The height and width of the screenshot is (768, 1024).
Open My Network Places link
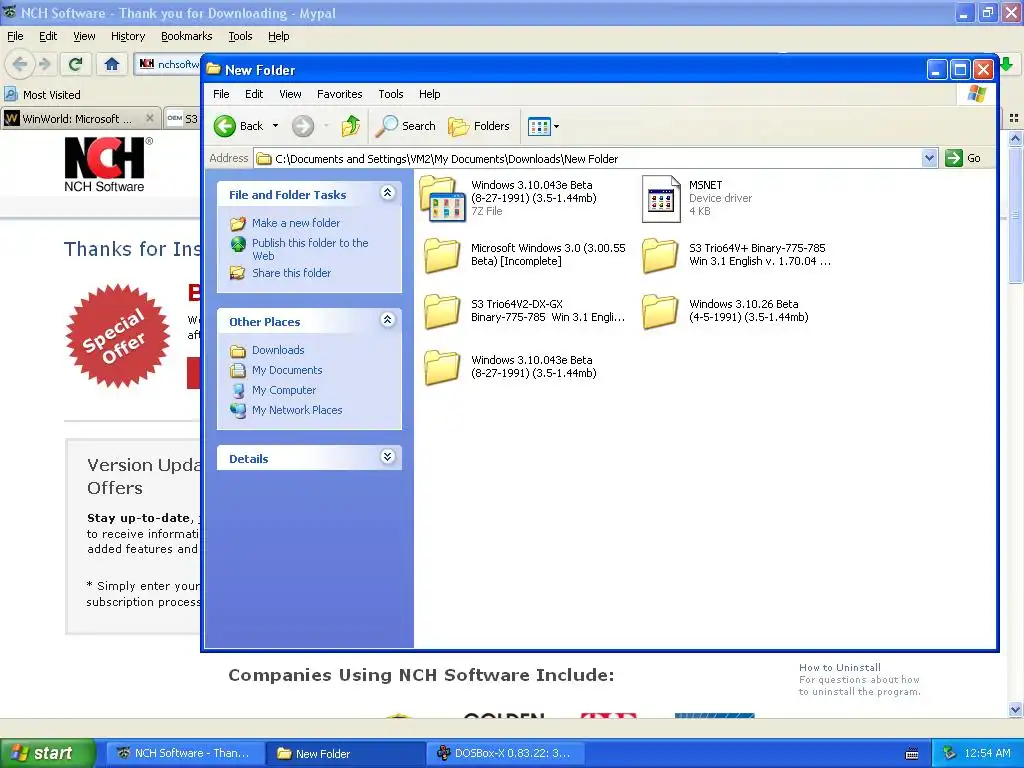(x=297, y=410)
